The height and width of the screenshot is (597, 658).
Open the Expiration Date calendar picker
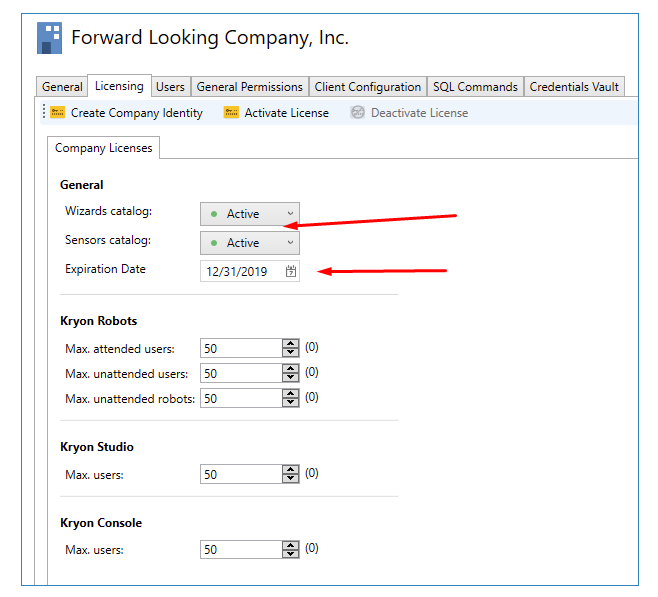[291, 271]
